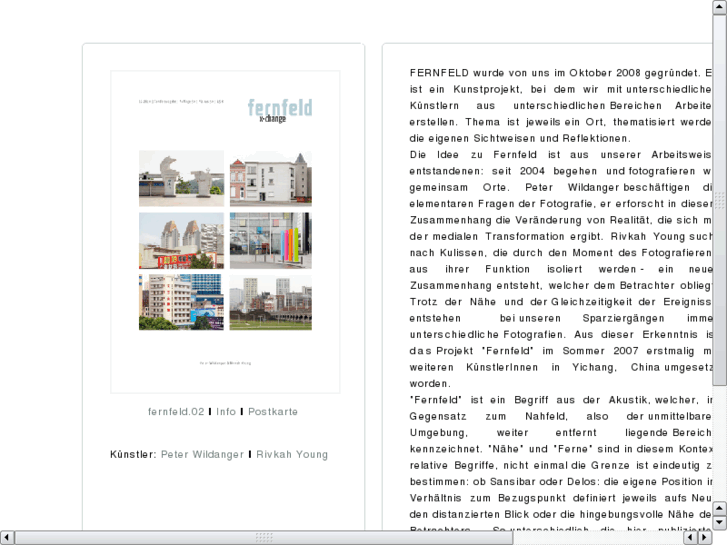Viewport: 727px width, 545px height.
Task: Open the Postkarte link
Action: click(x=273, y=411)
